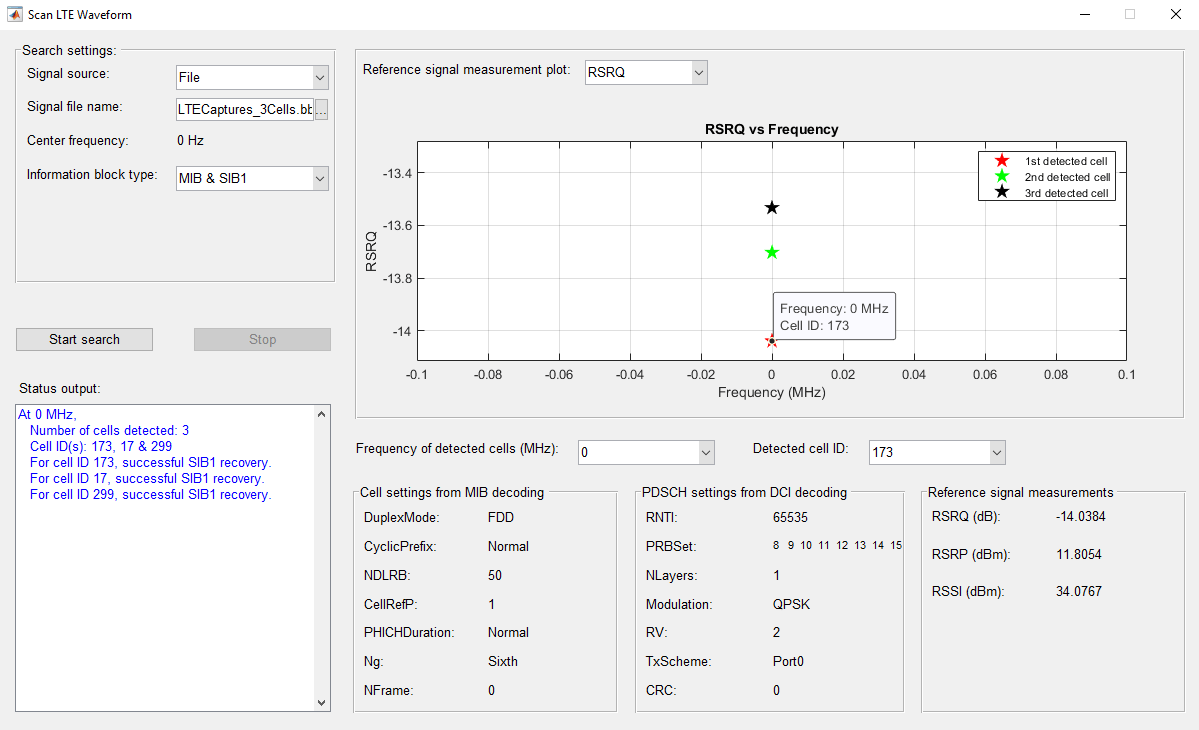
Task: Click the Stop button
Action: pos(262,339)
